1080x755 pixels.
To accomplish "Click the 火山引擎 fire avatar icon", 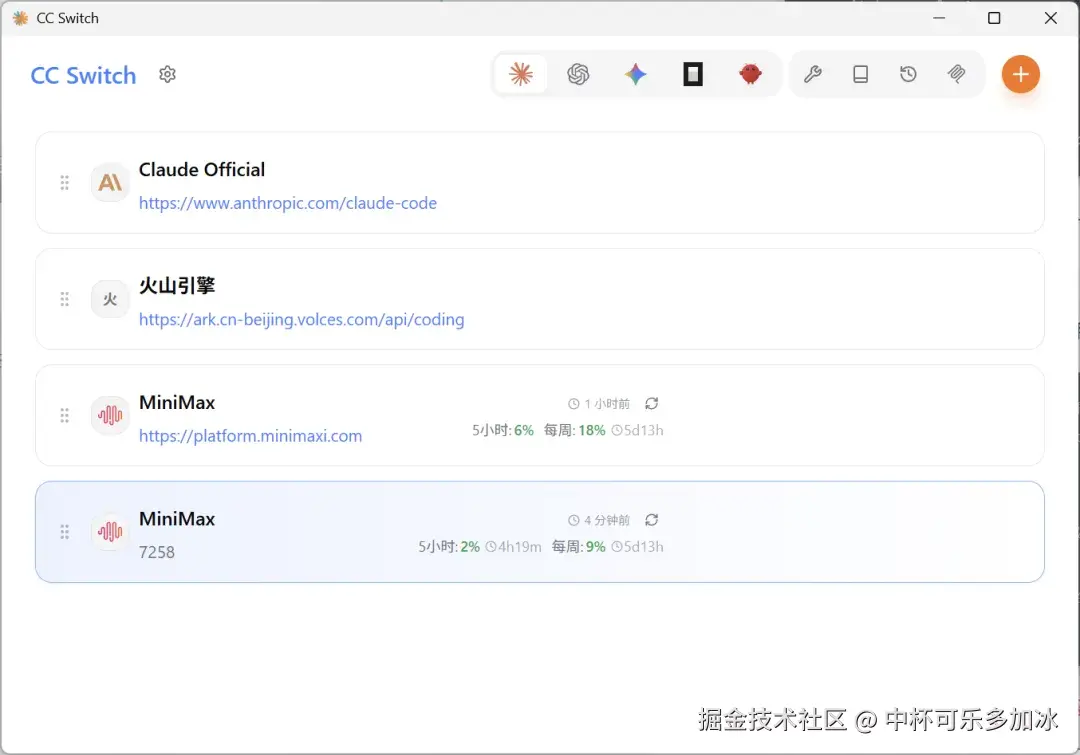I will click(109, 298).
